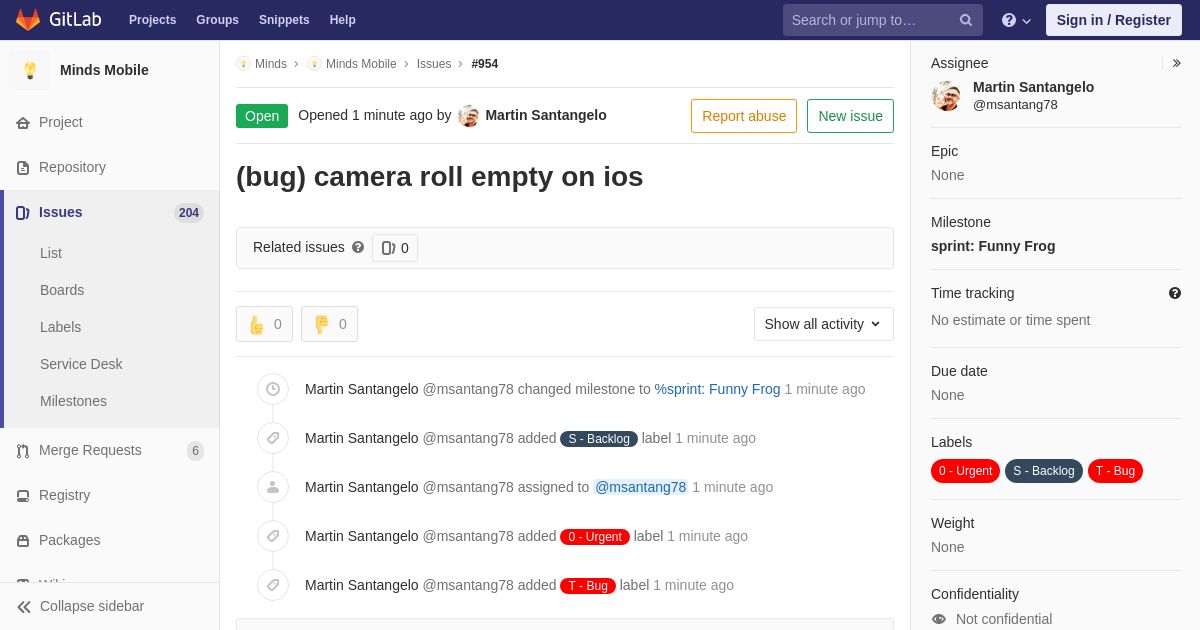
Task: Click S - Backlog label in sidebar
Action: coord(1044,471)
